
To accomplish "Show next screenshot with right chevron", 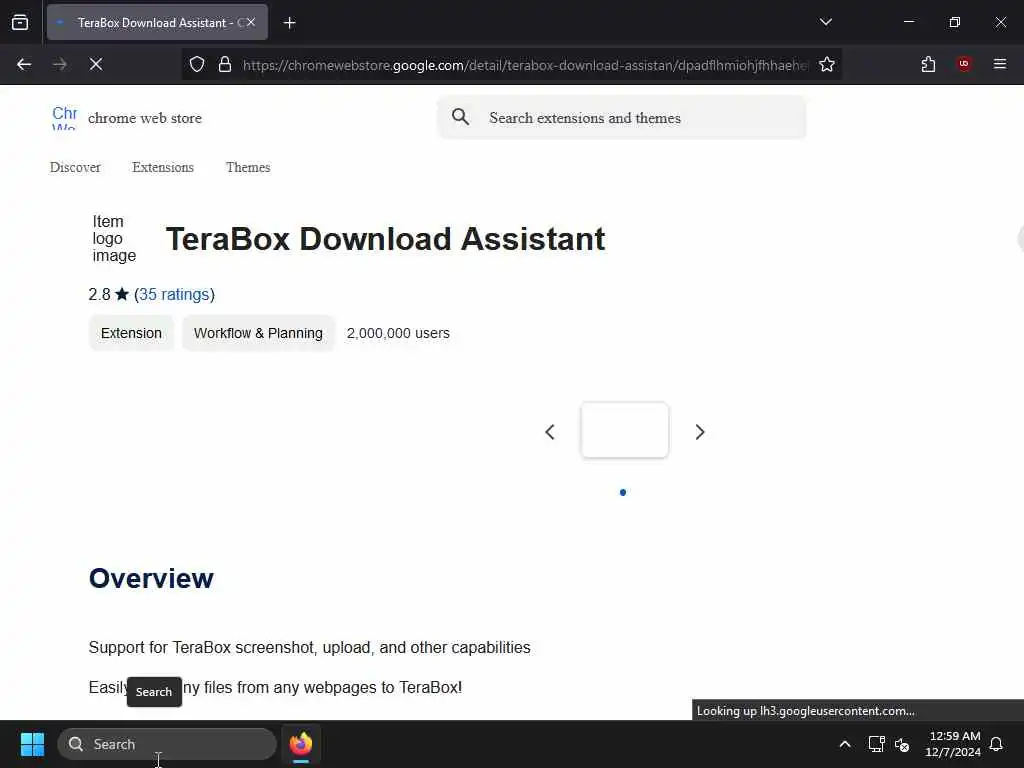I will [x=699, y=432].
